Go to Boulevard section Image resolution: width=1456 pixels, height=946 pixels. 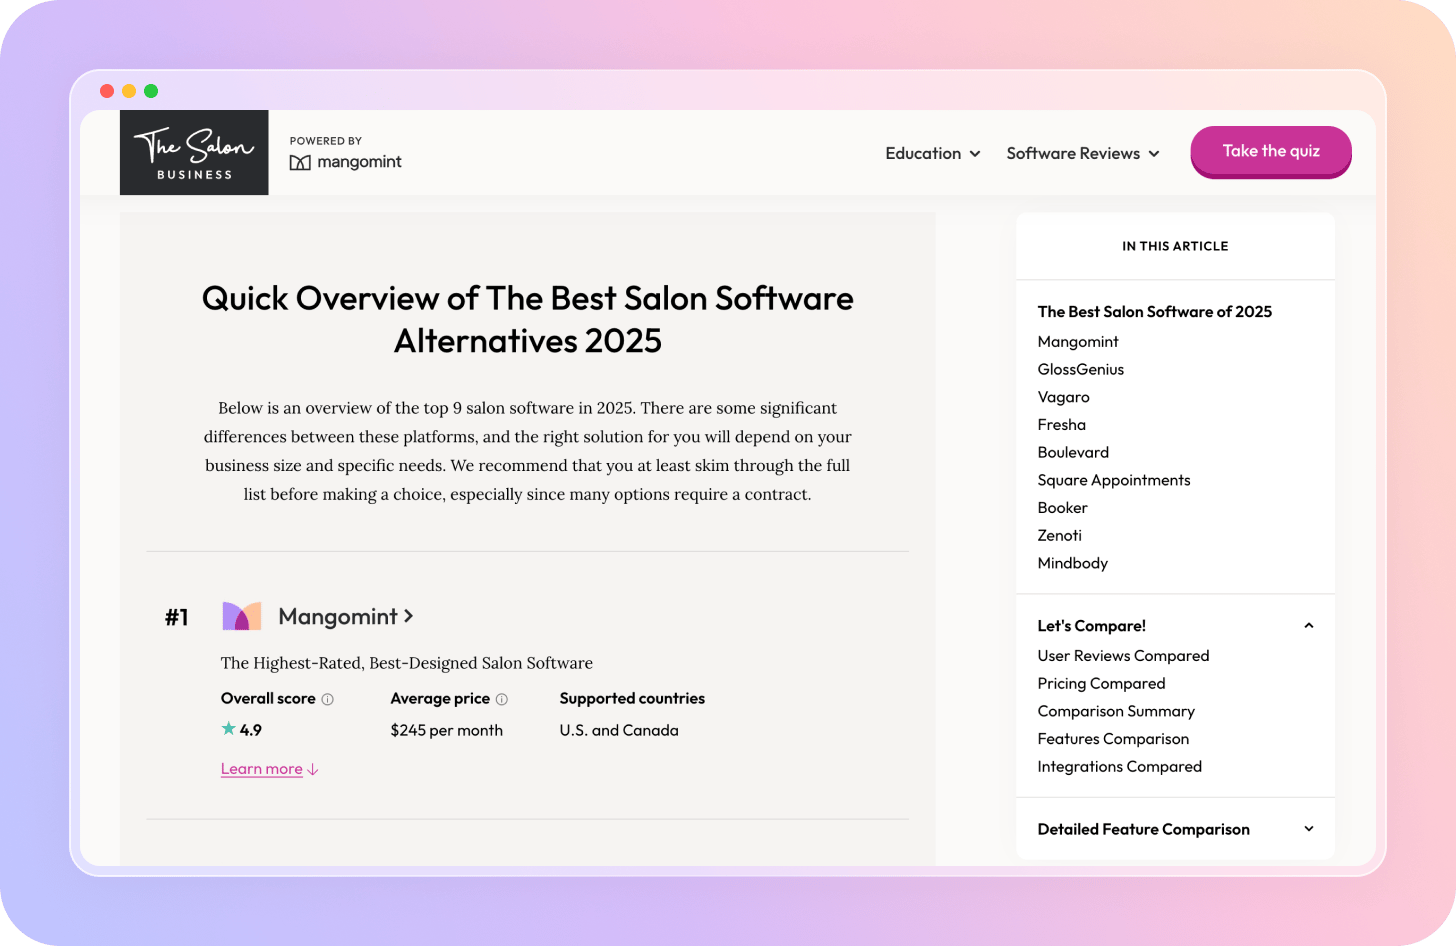[1073, 453]
